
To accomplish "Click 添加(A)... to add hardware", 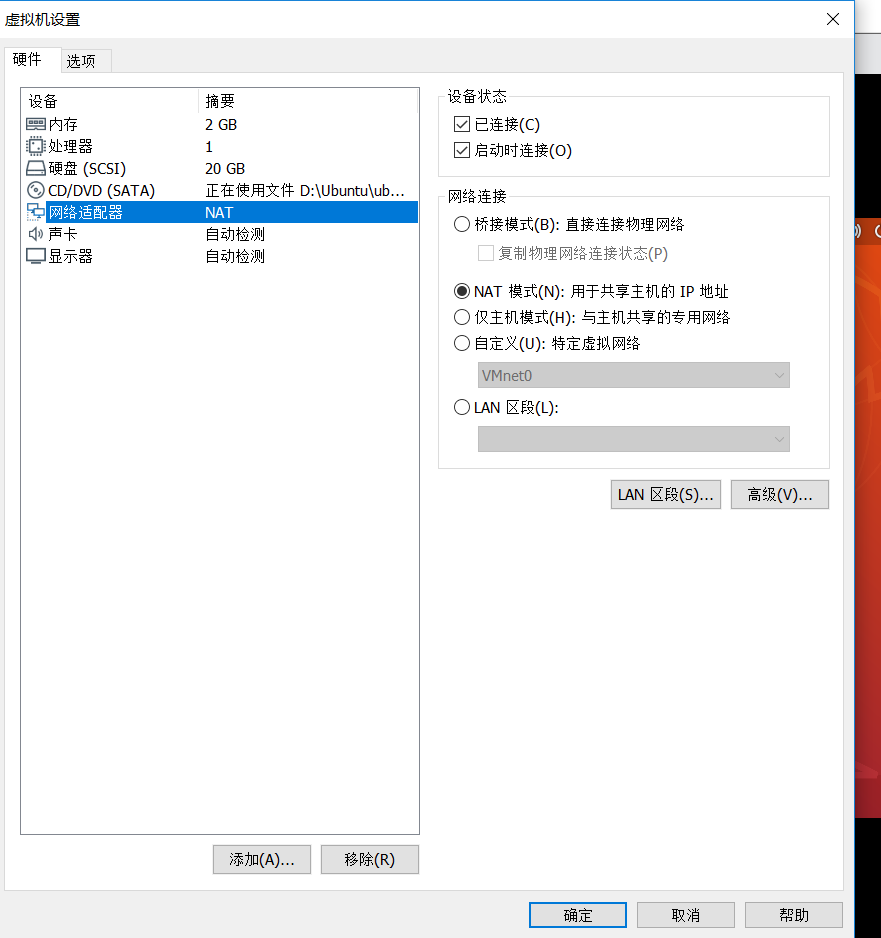I will coord(262,860).
